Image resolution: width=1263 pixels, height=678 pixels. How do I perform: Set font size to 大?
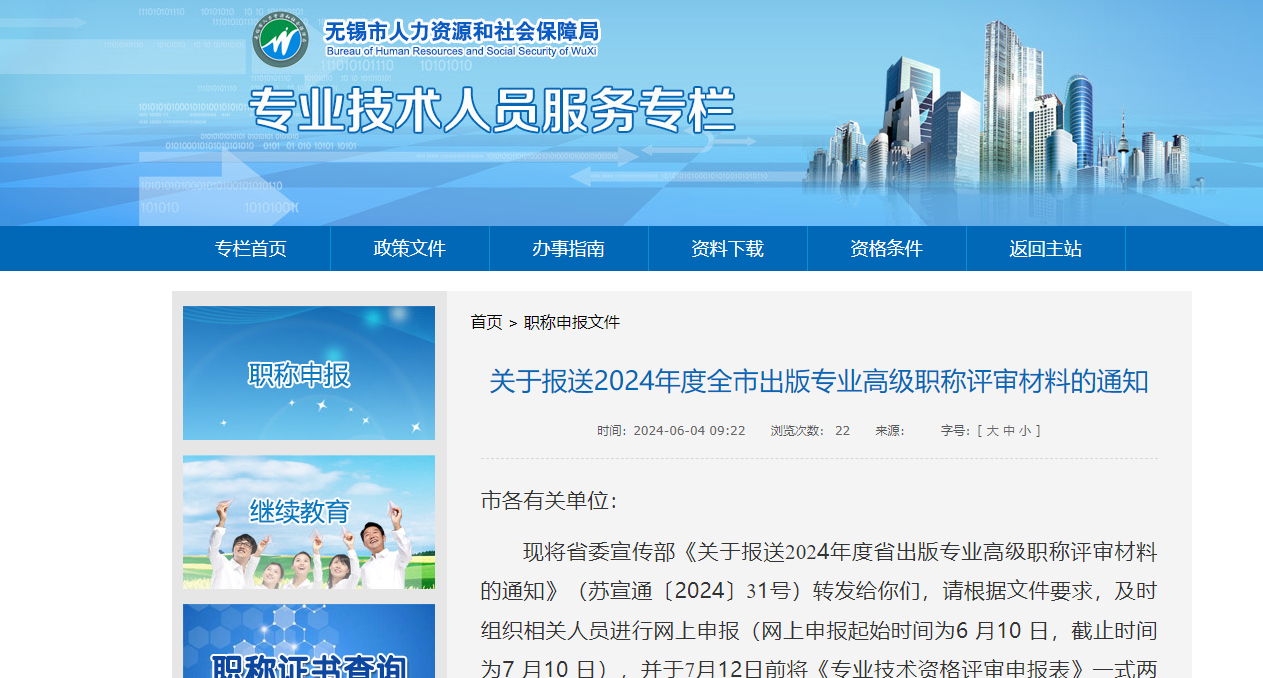coord(992,431)
